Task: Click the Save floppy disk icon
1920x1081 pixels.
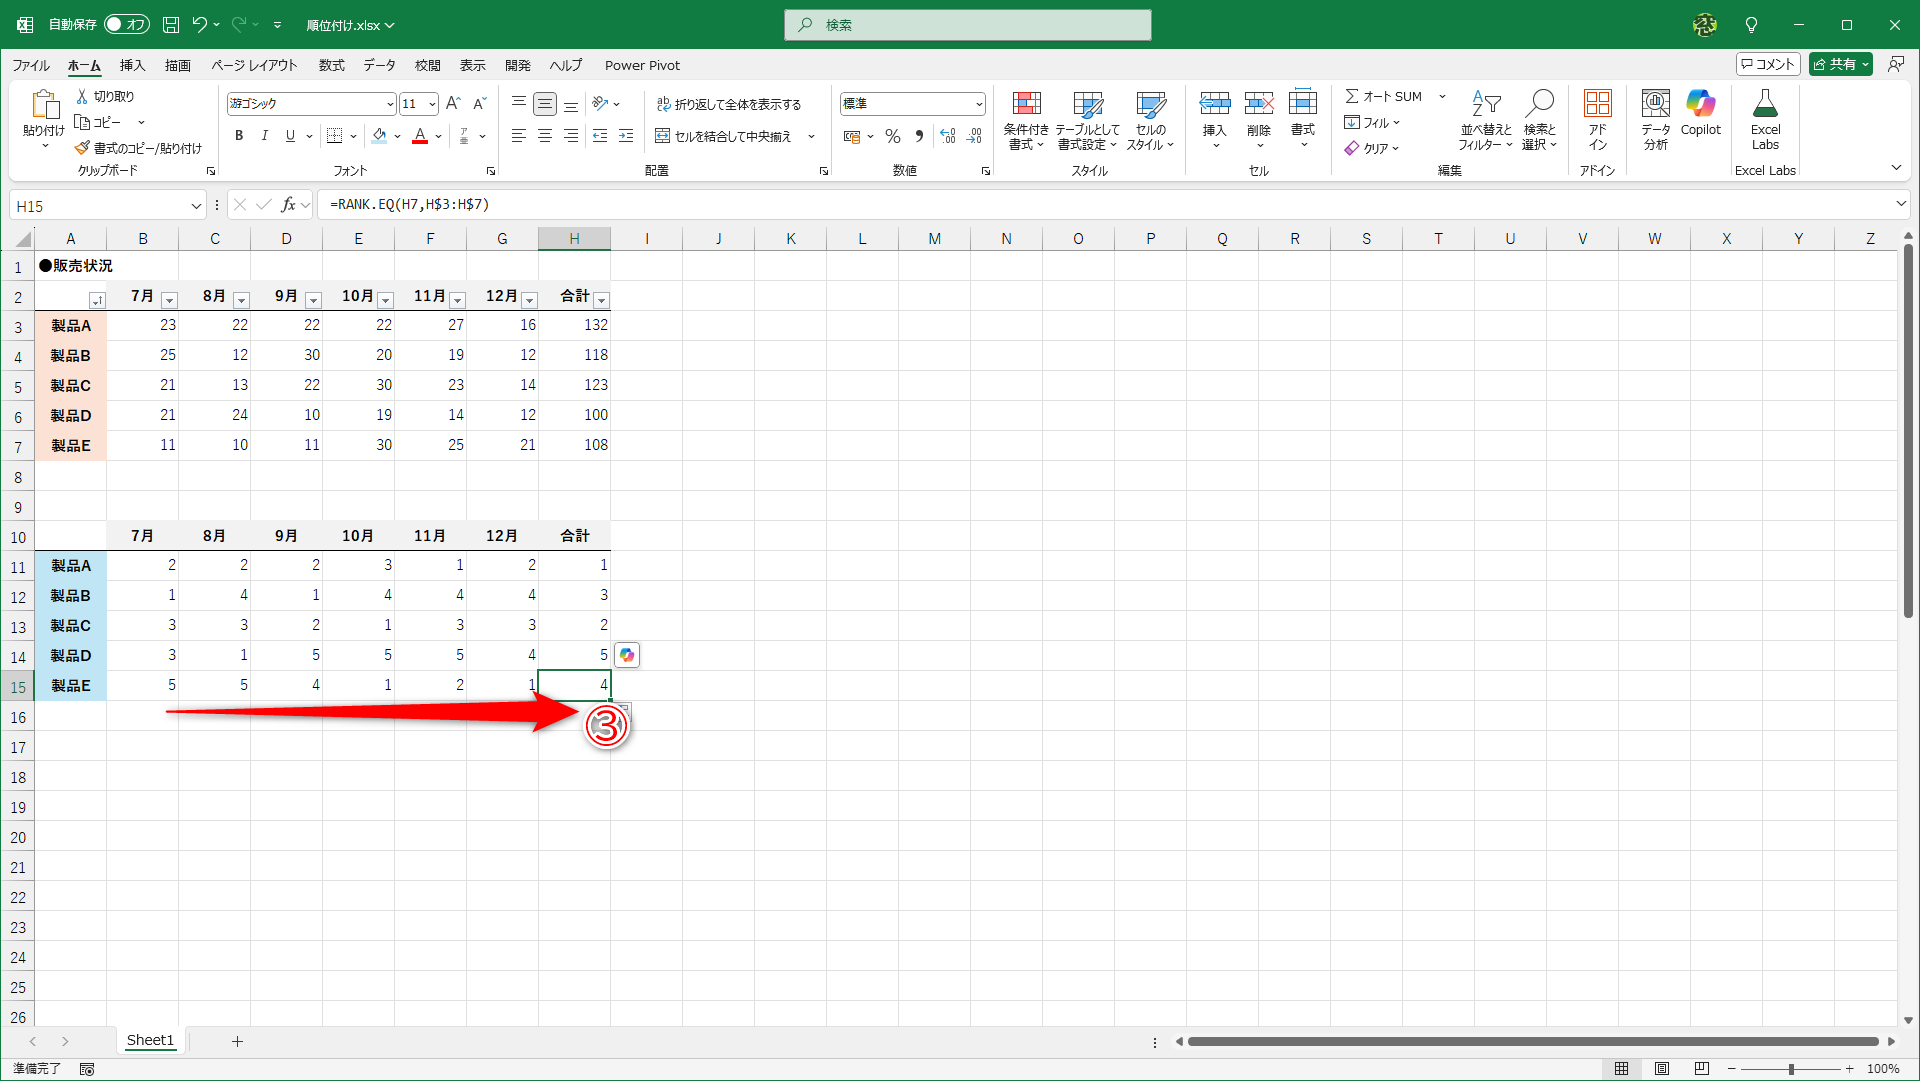Action: coord(171,25)
